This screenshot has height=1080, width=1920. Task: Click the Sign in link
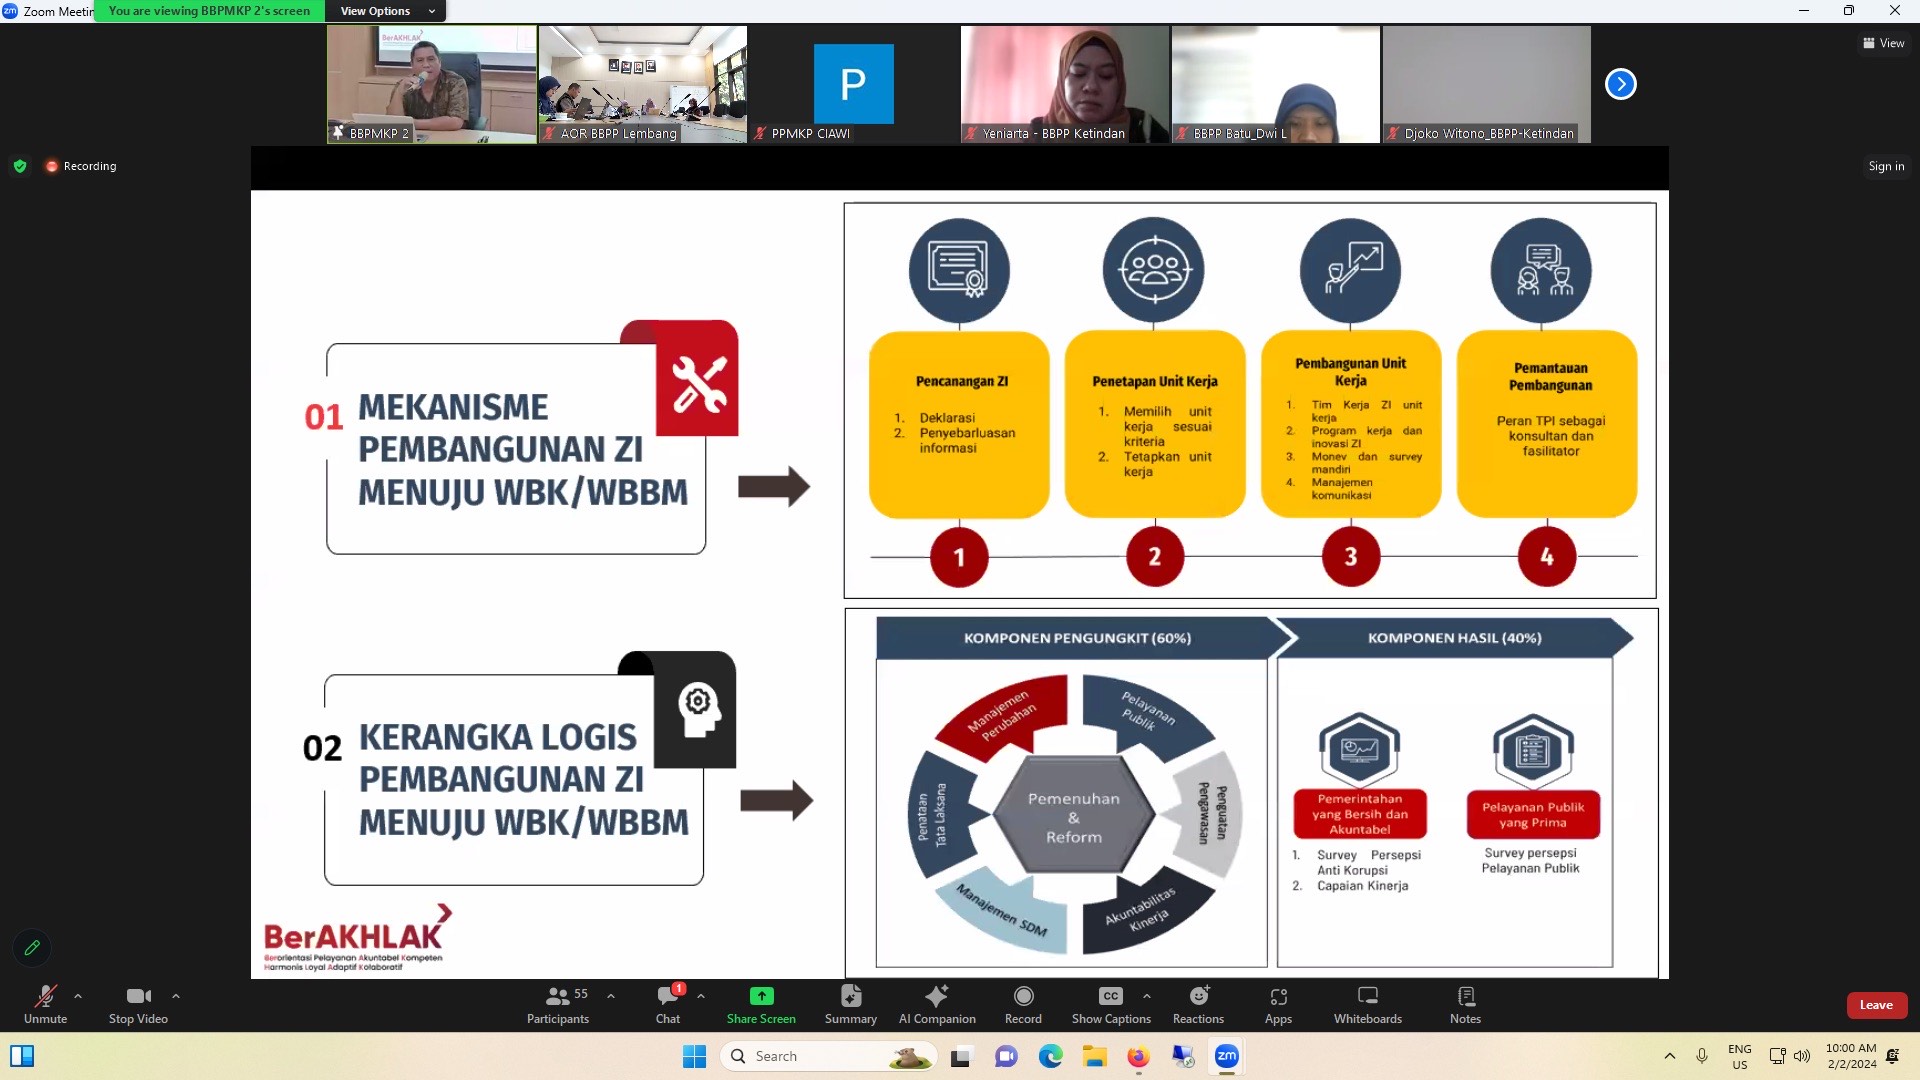coord(1886,166)
